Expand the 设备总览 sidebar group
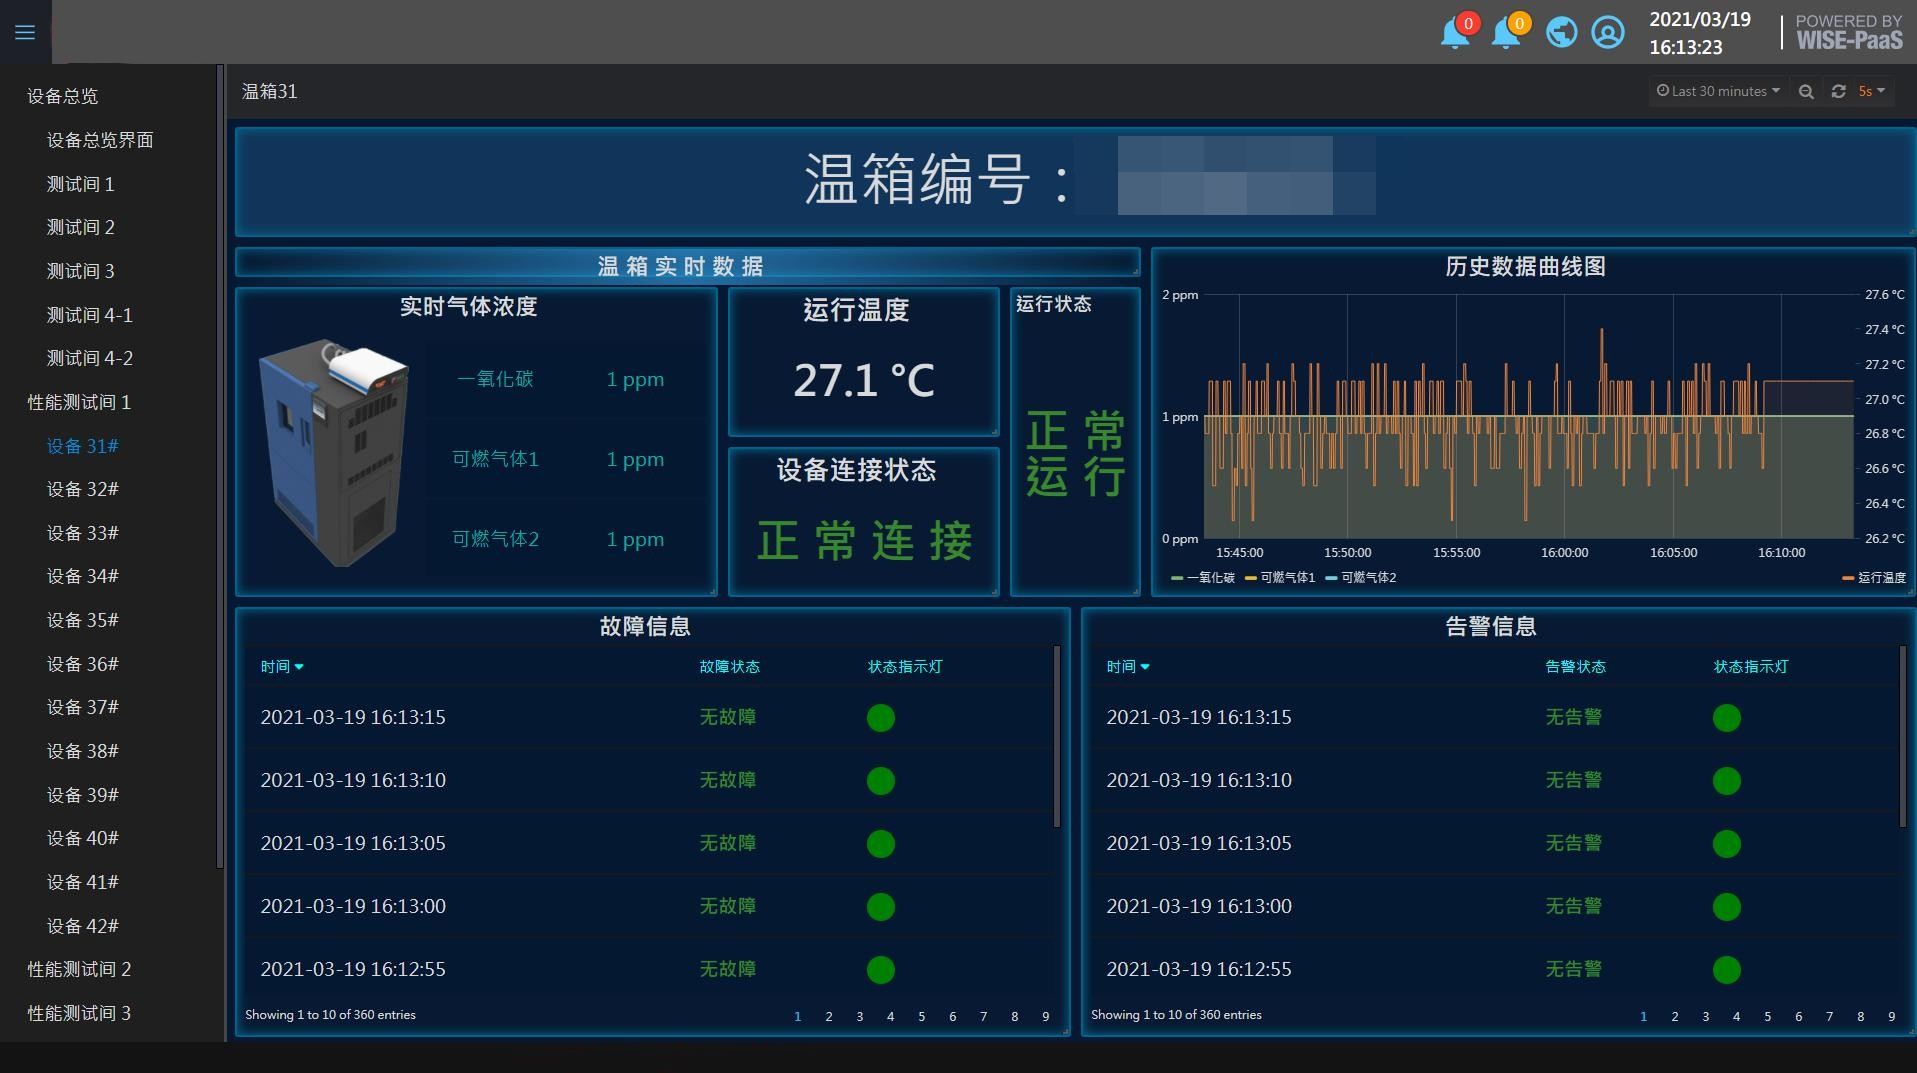Viewport: 1917px width, 1073px height. (63, 96)
